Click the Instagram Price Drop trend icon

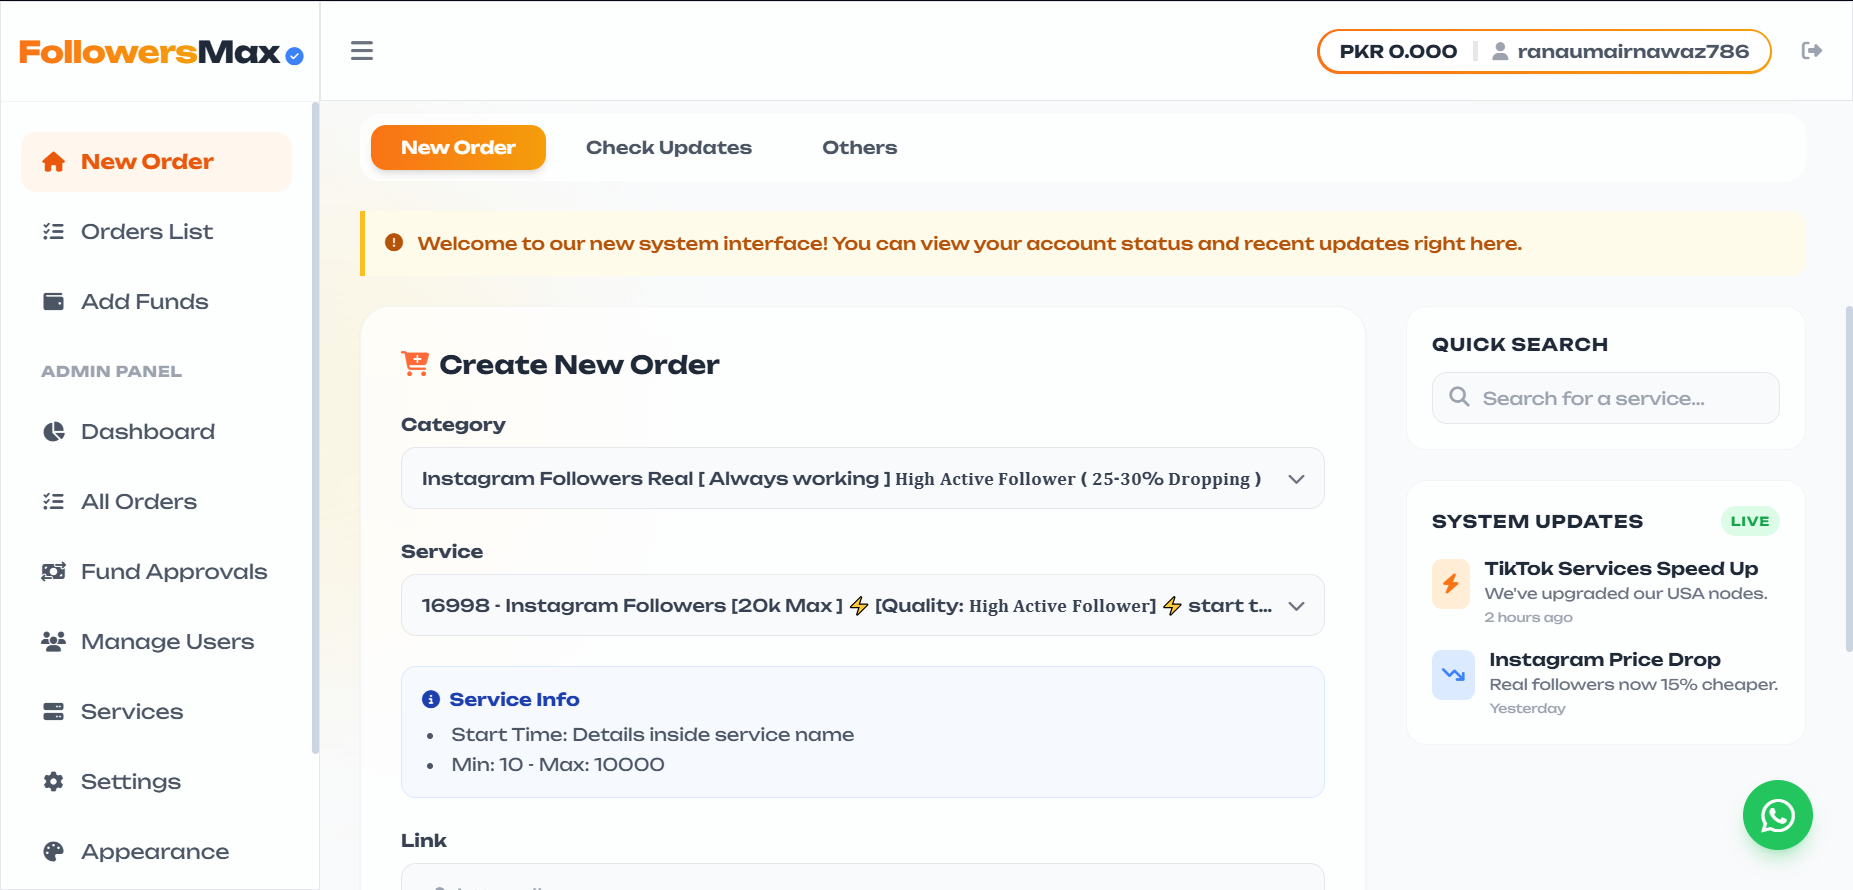coord(1453,675)
